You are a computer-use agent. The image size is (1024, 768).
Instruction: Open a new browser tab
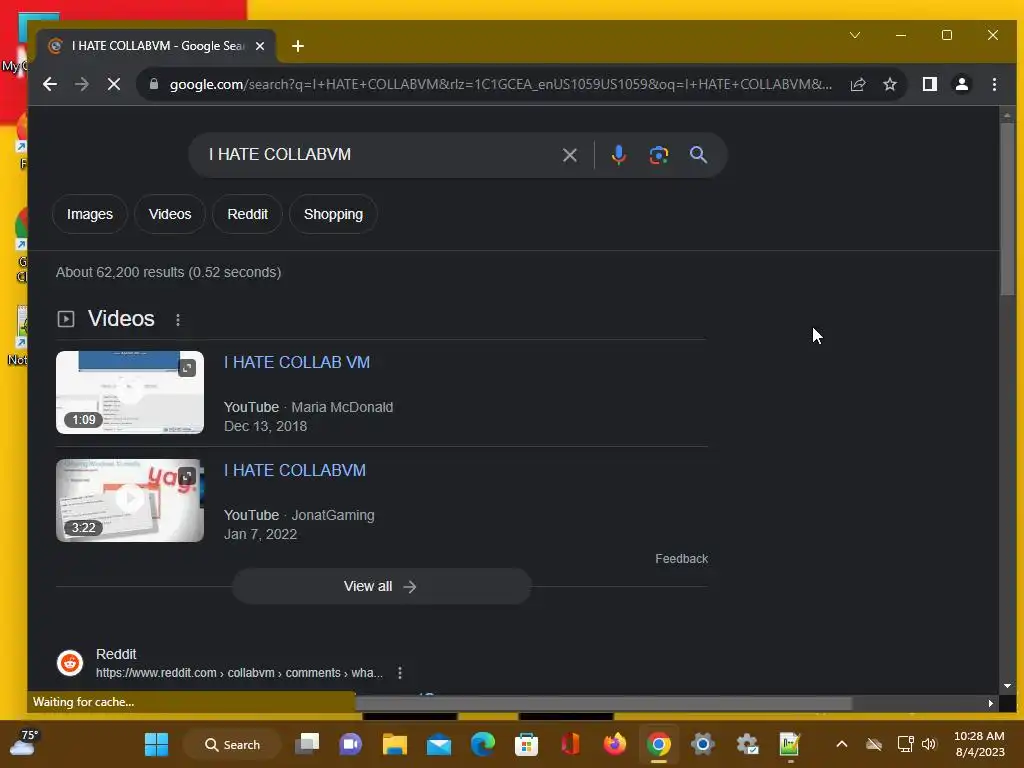[298, 46]
